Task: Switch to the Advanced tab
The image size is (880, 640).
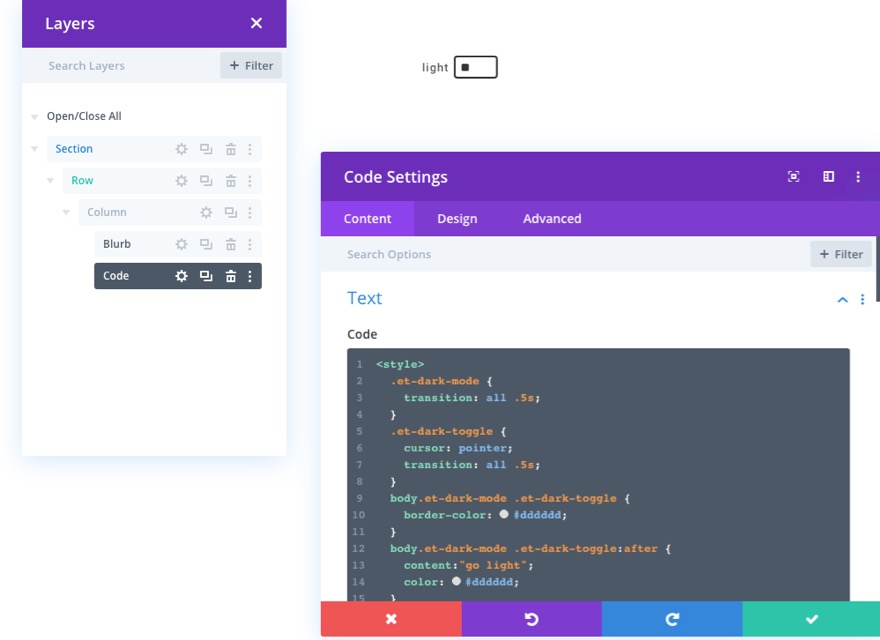Action: [x=552, y=218]
